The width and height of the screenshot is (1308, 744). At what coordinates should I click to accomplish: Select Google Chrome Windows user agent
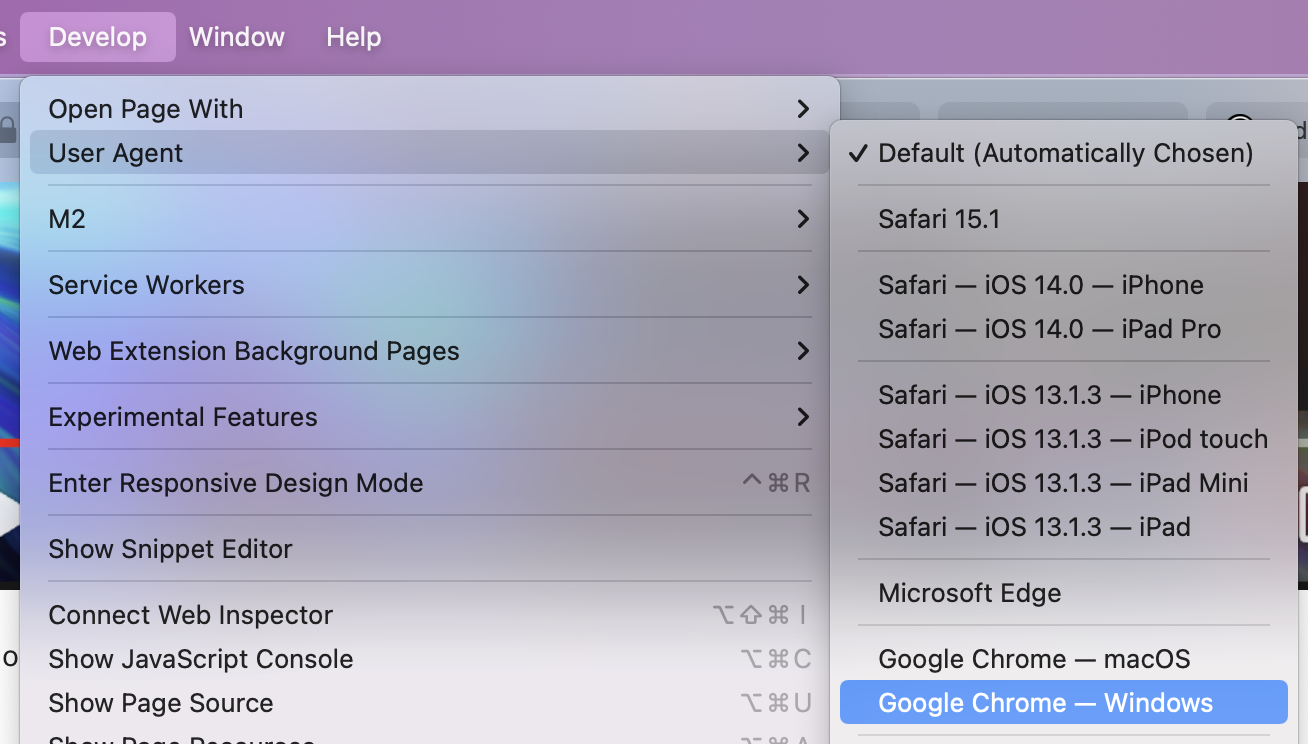point(1064,703)
